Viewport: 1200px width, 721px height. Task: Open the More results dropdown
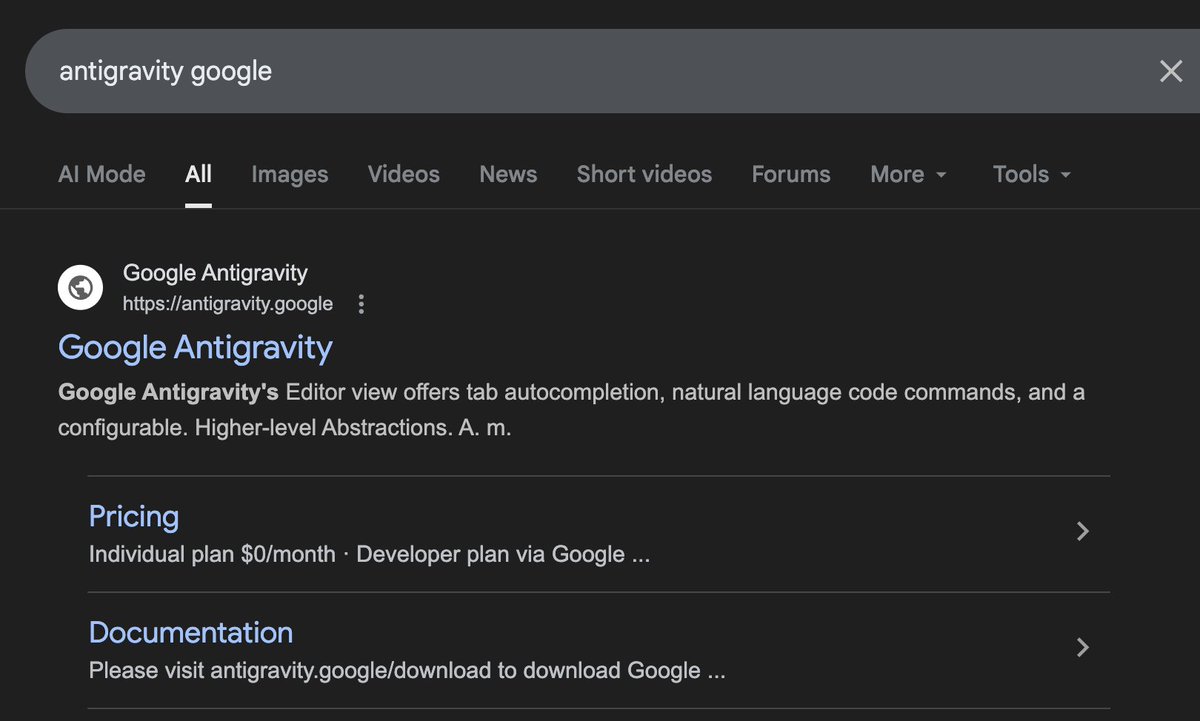(907, 174)
